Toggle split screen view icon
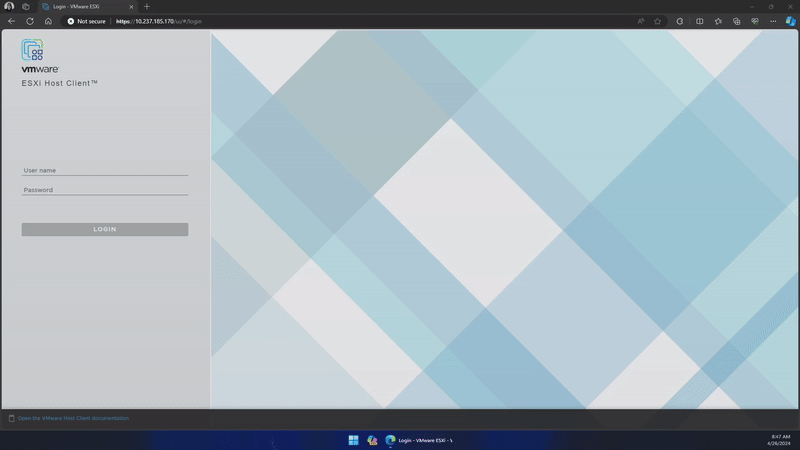The width and height of the screenshot is (800, 450). click(699, 21)
